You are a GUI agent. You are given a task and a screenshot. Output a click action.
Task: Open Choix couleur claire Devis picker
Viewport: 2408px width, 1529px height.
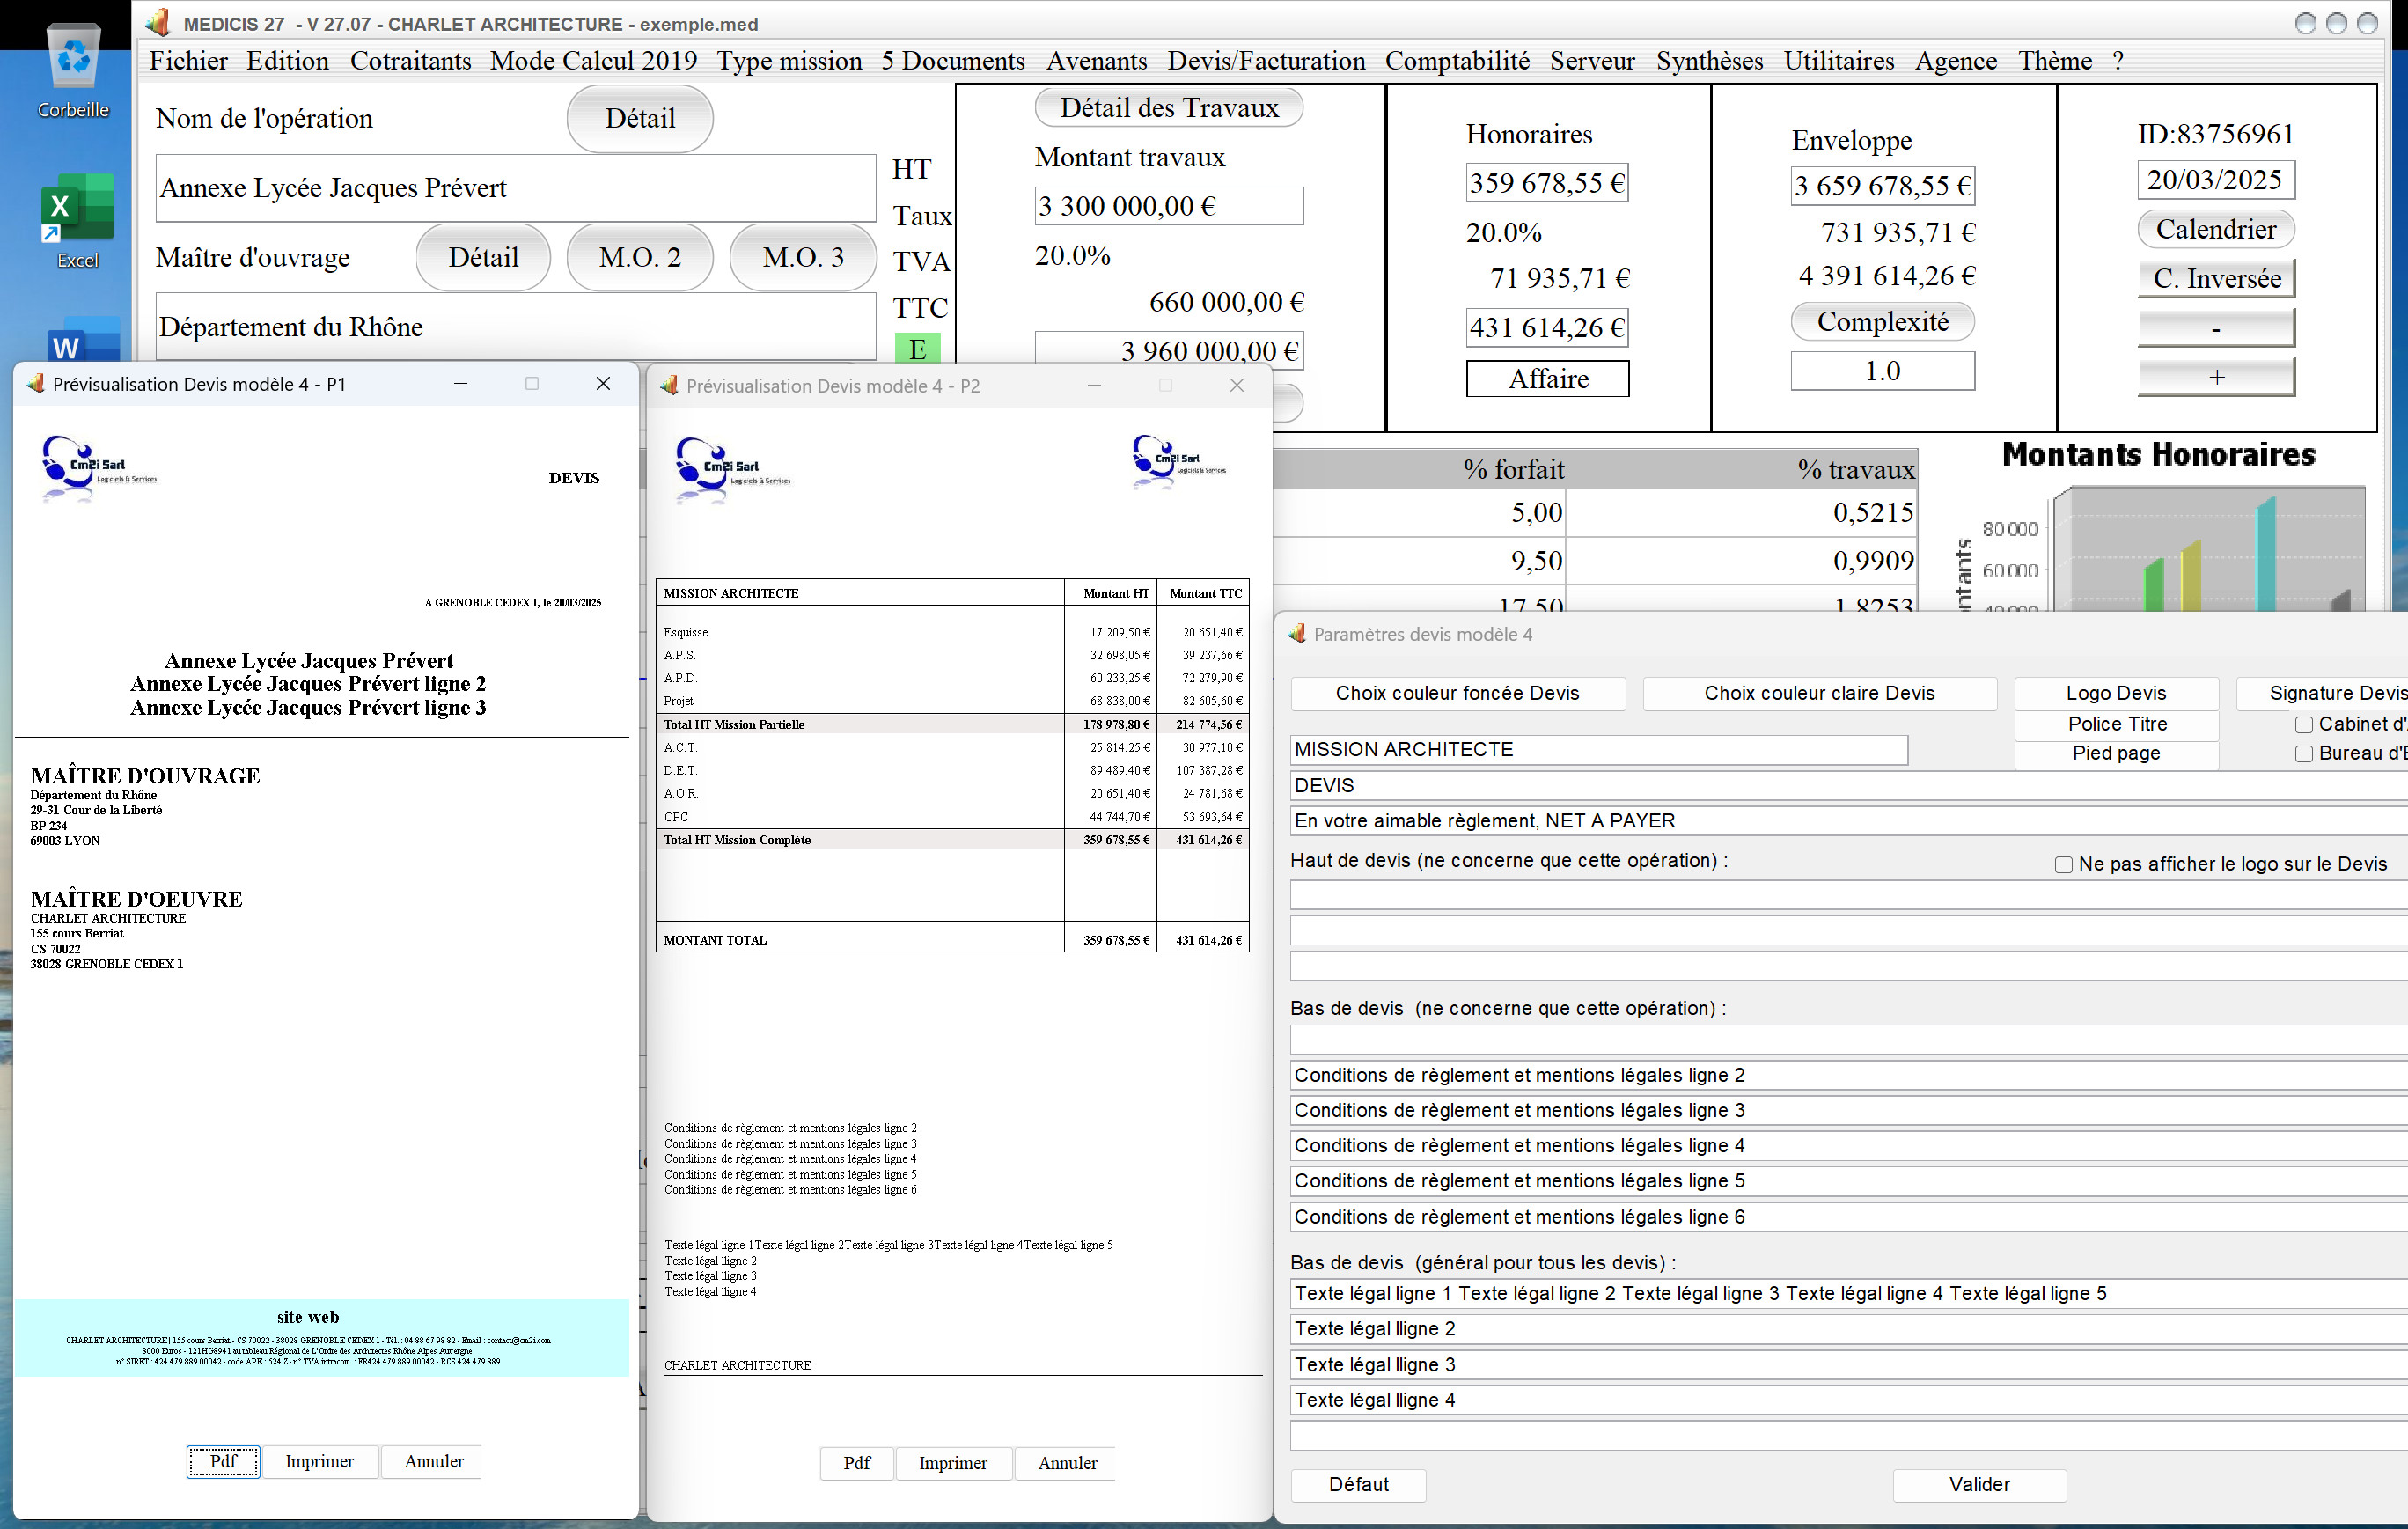tap(1819, 693)
